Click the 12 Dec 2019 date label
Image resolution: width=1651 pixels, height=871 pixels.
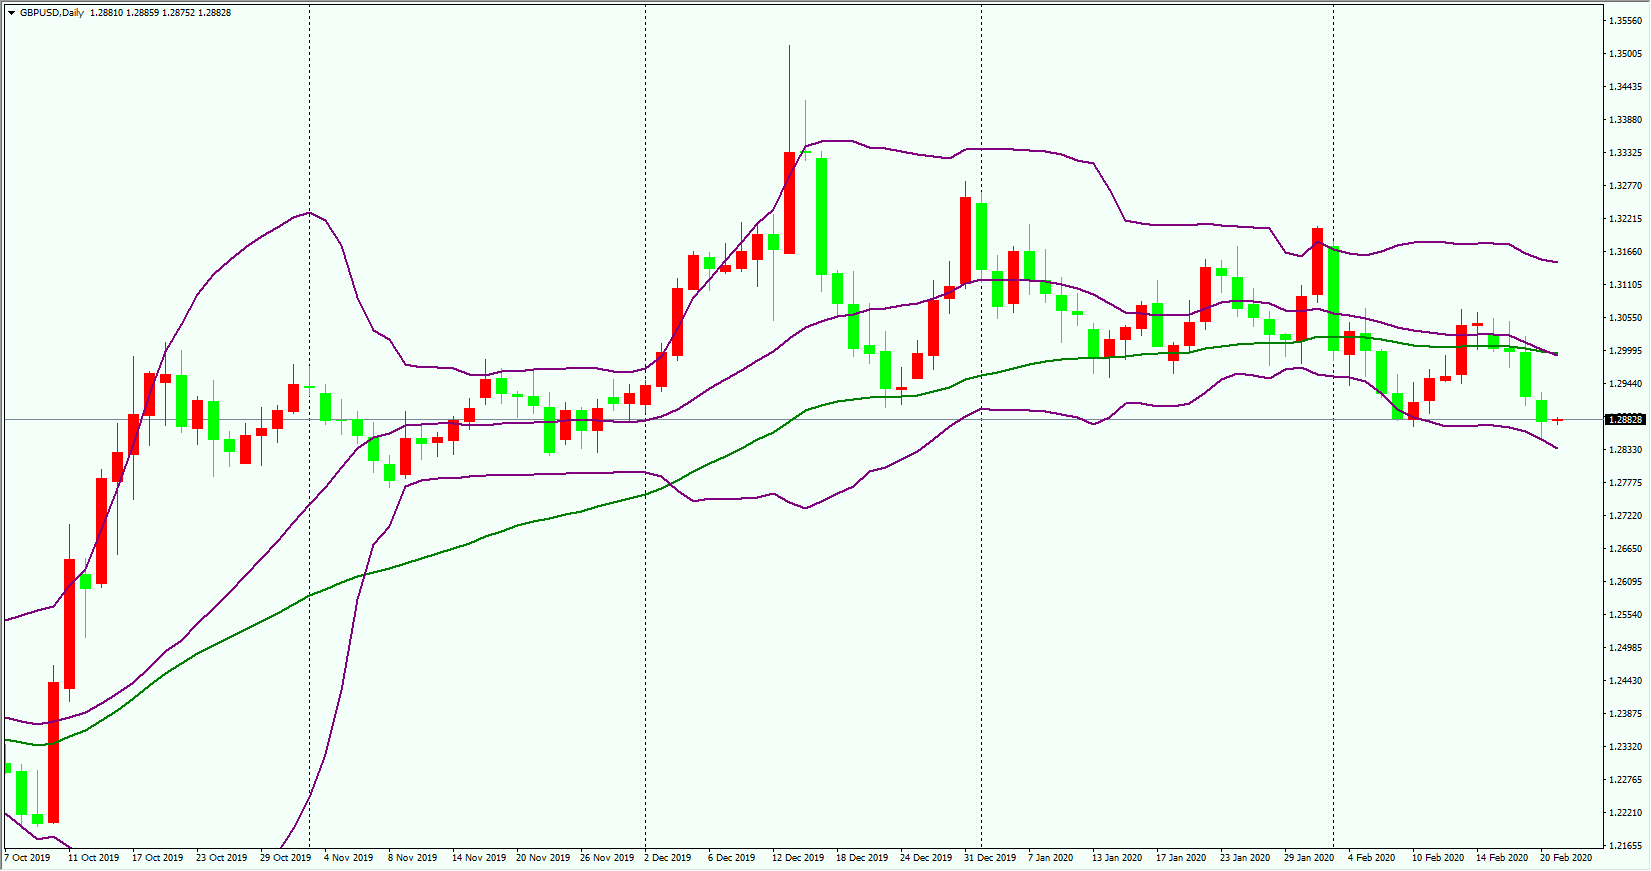point(798,857)
